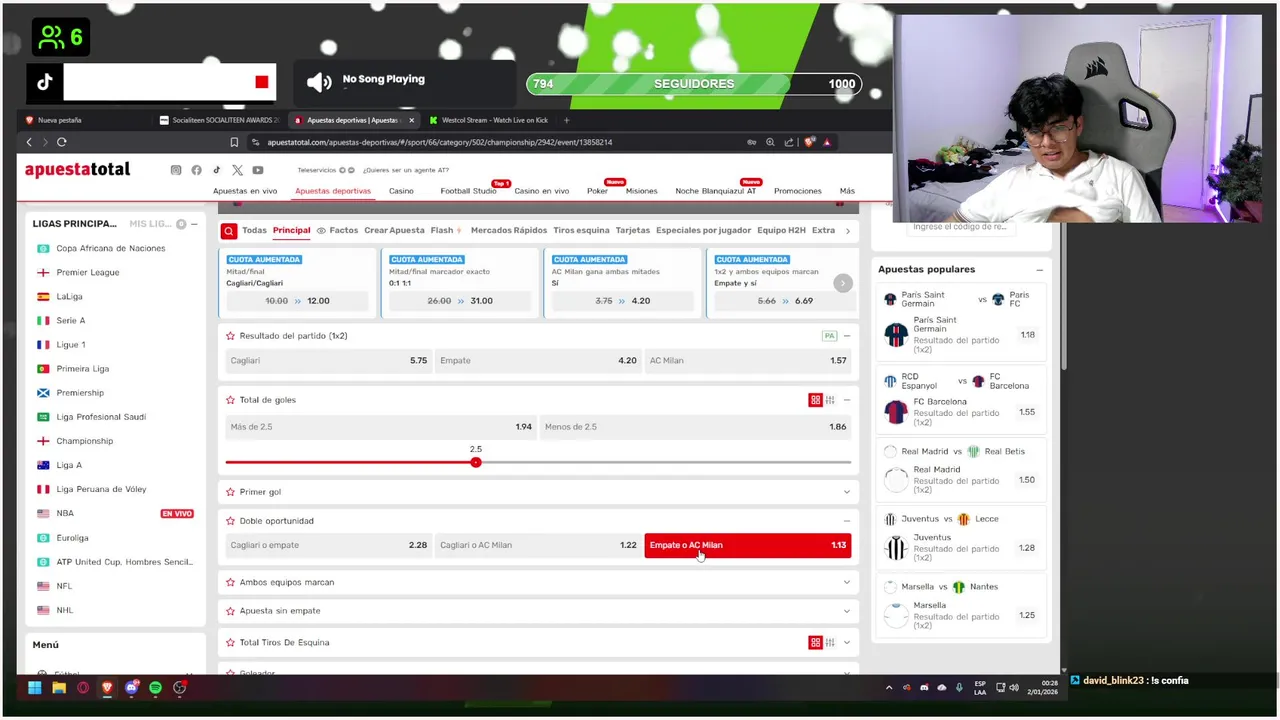Open the apuestatotal Facebook icon

tap(196, 170)
